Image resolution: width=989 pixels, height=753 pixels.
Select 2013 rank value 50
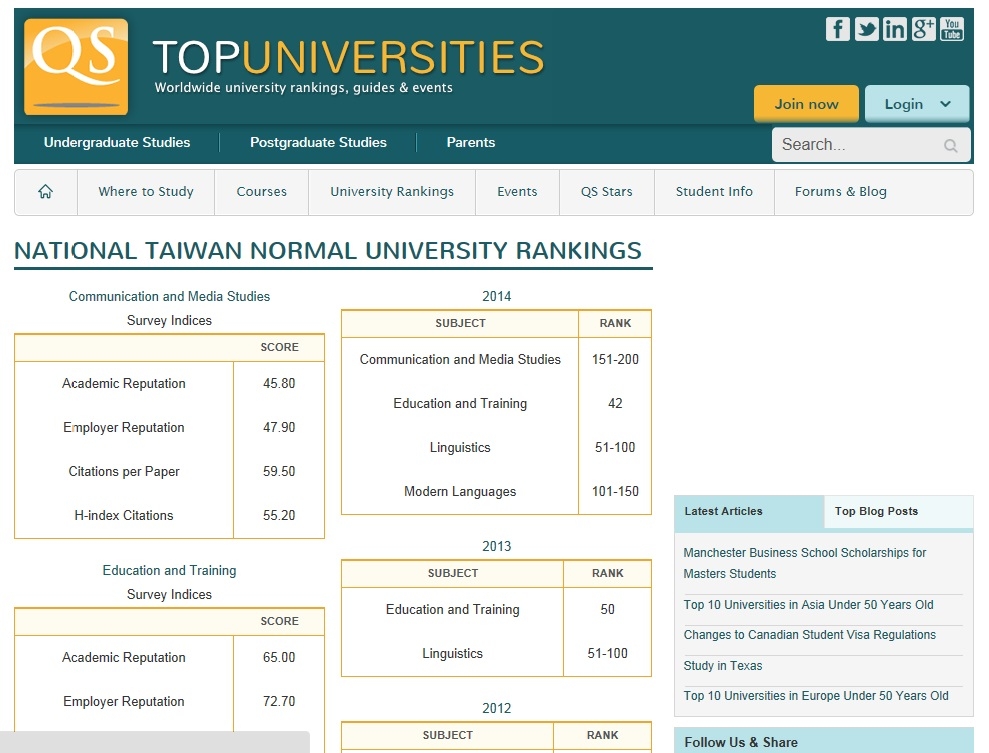(607, 610)
